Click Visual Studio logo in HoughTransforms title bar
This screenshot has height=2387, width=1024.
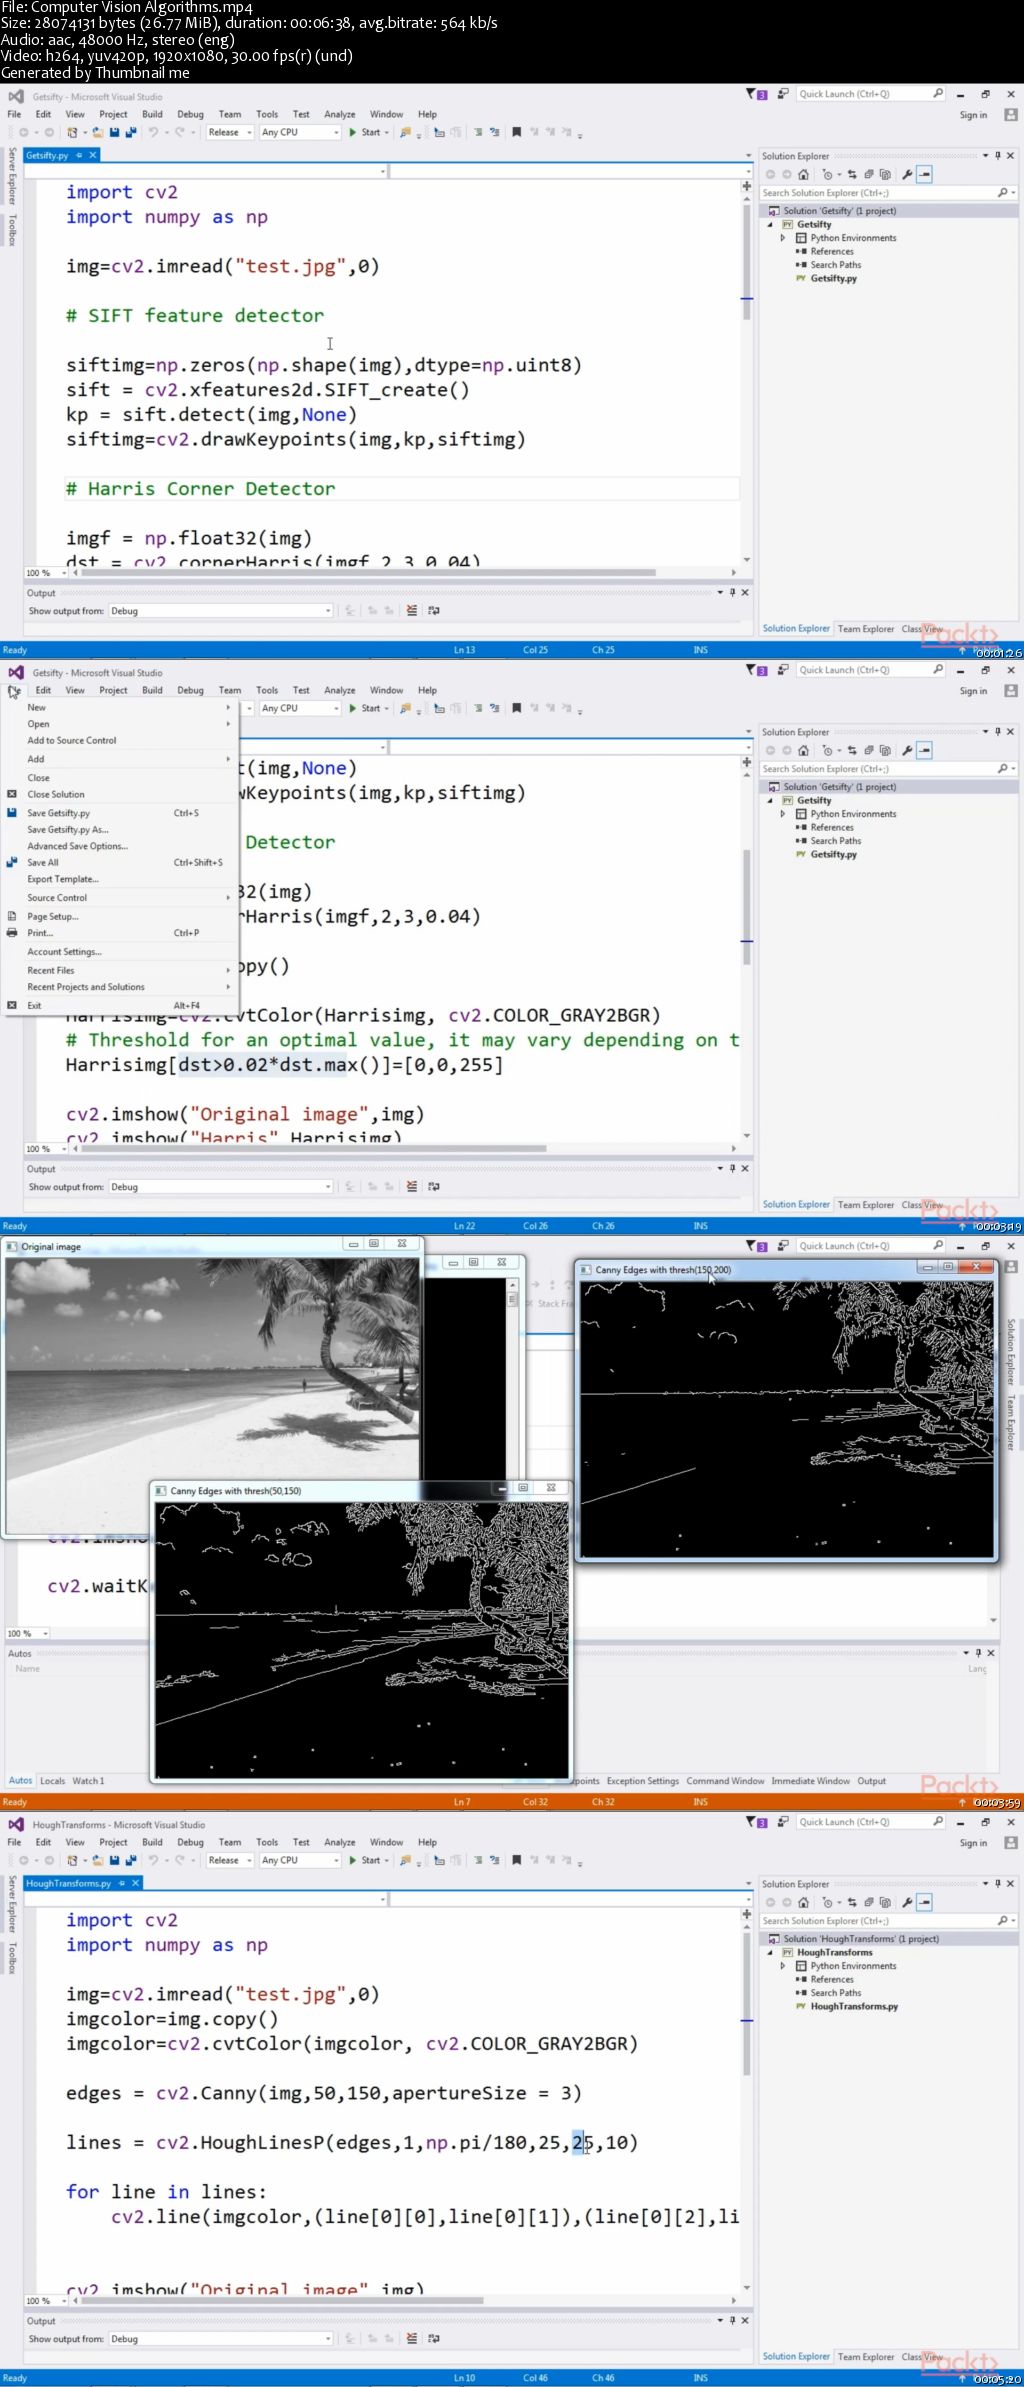pyautogui.click(x=16, y=1824)
